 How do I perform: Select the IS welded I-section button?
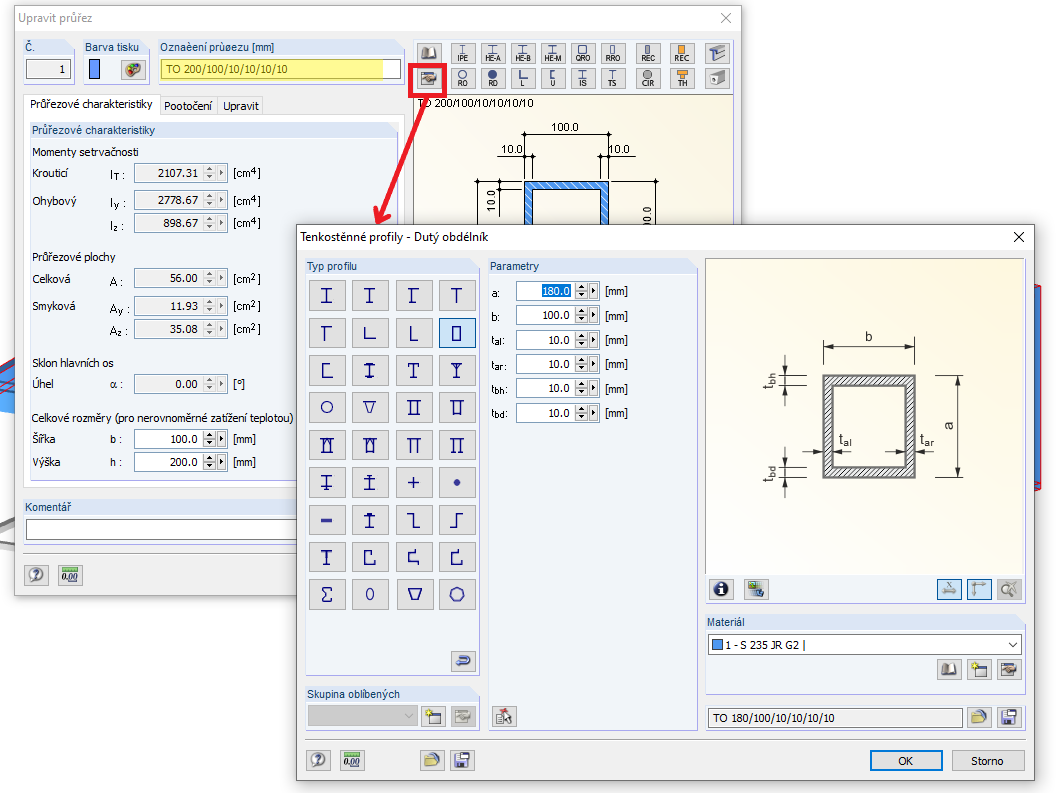click(583, 78)
